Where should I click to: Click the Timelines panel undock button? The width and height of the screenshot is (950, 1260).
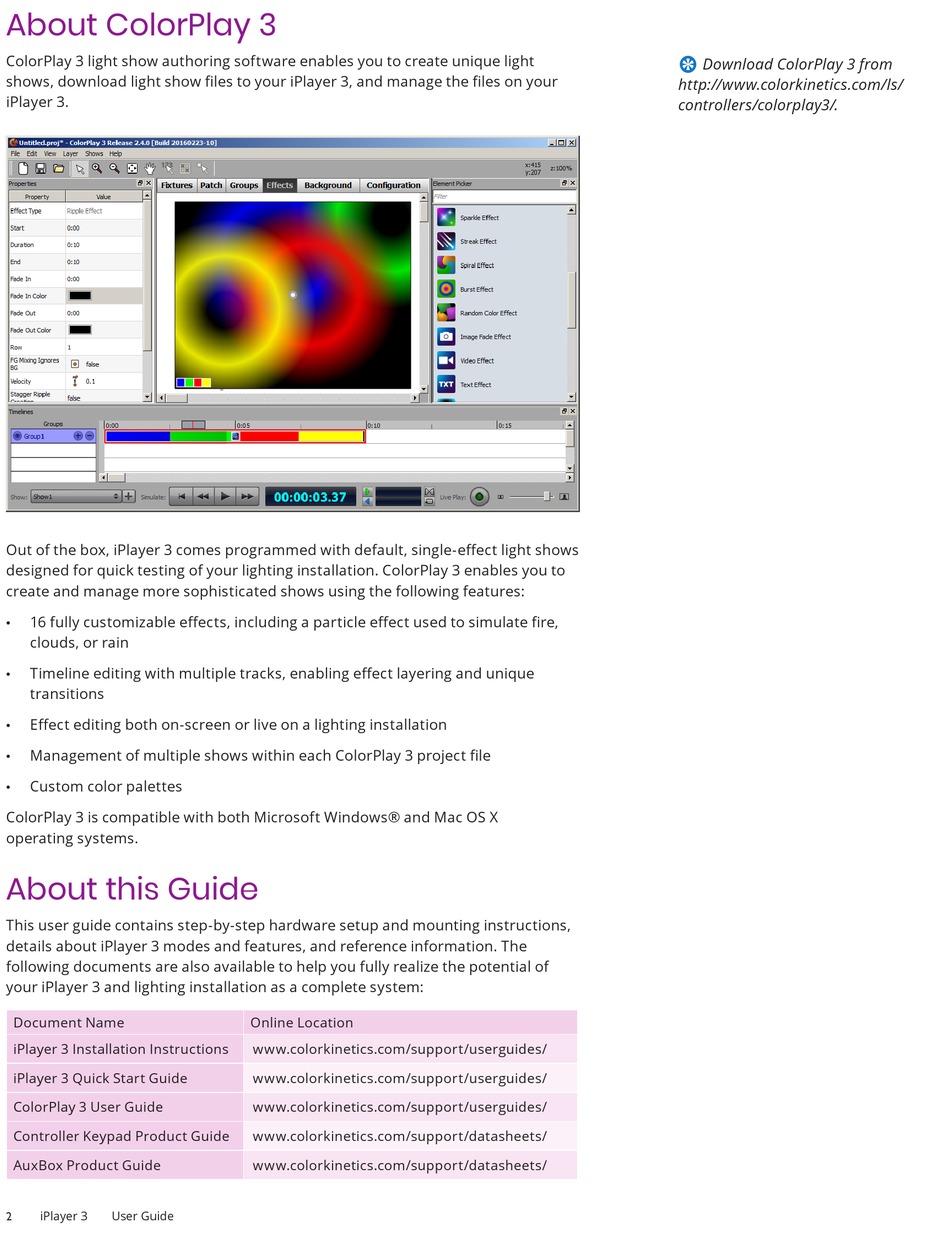[564, 411]
